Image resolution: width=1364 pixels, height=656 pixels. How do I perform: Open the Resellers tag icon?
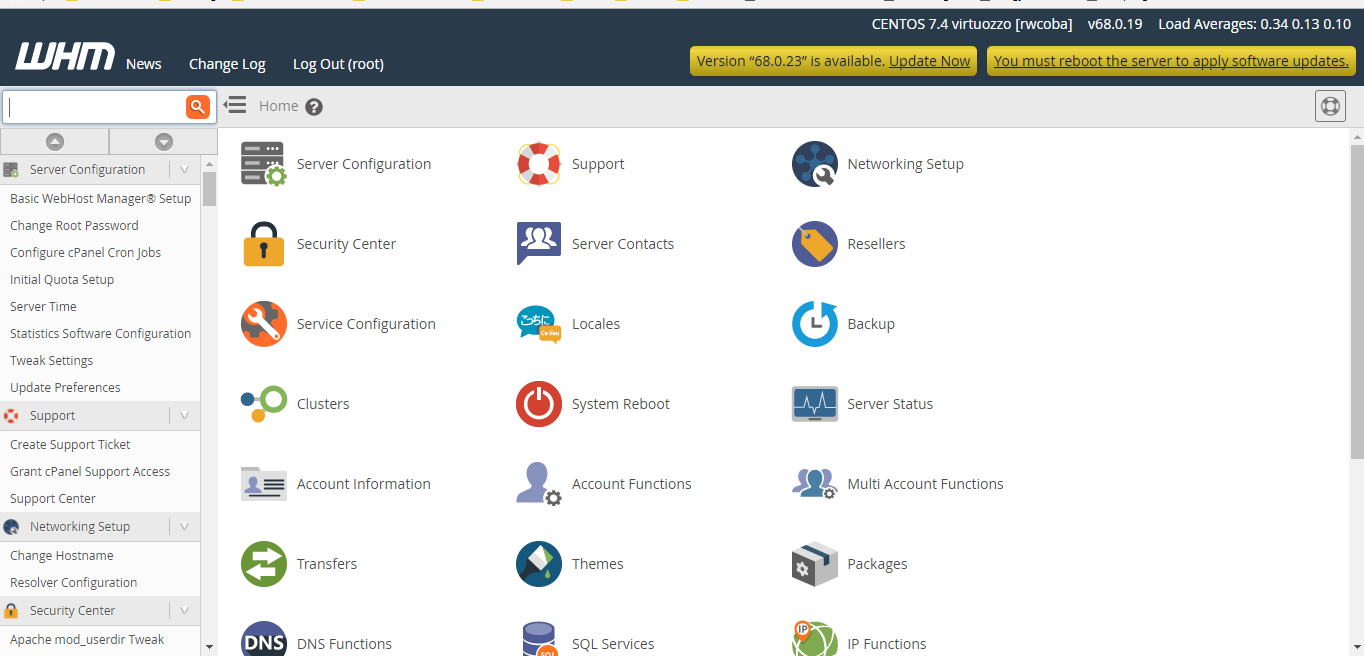[x=814, y=244]
